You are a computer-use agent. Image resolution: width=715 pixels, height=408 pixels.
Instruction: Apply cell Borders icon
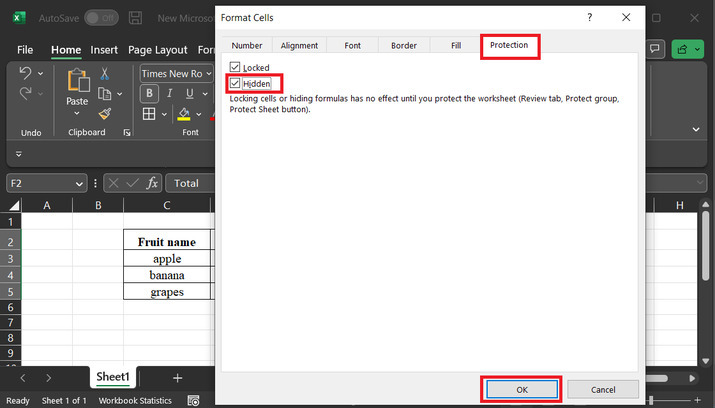click(149, 114)
